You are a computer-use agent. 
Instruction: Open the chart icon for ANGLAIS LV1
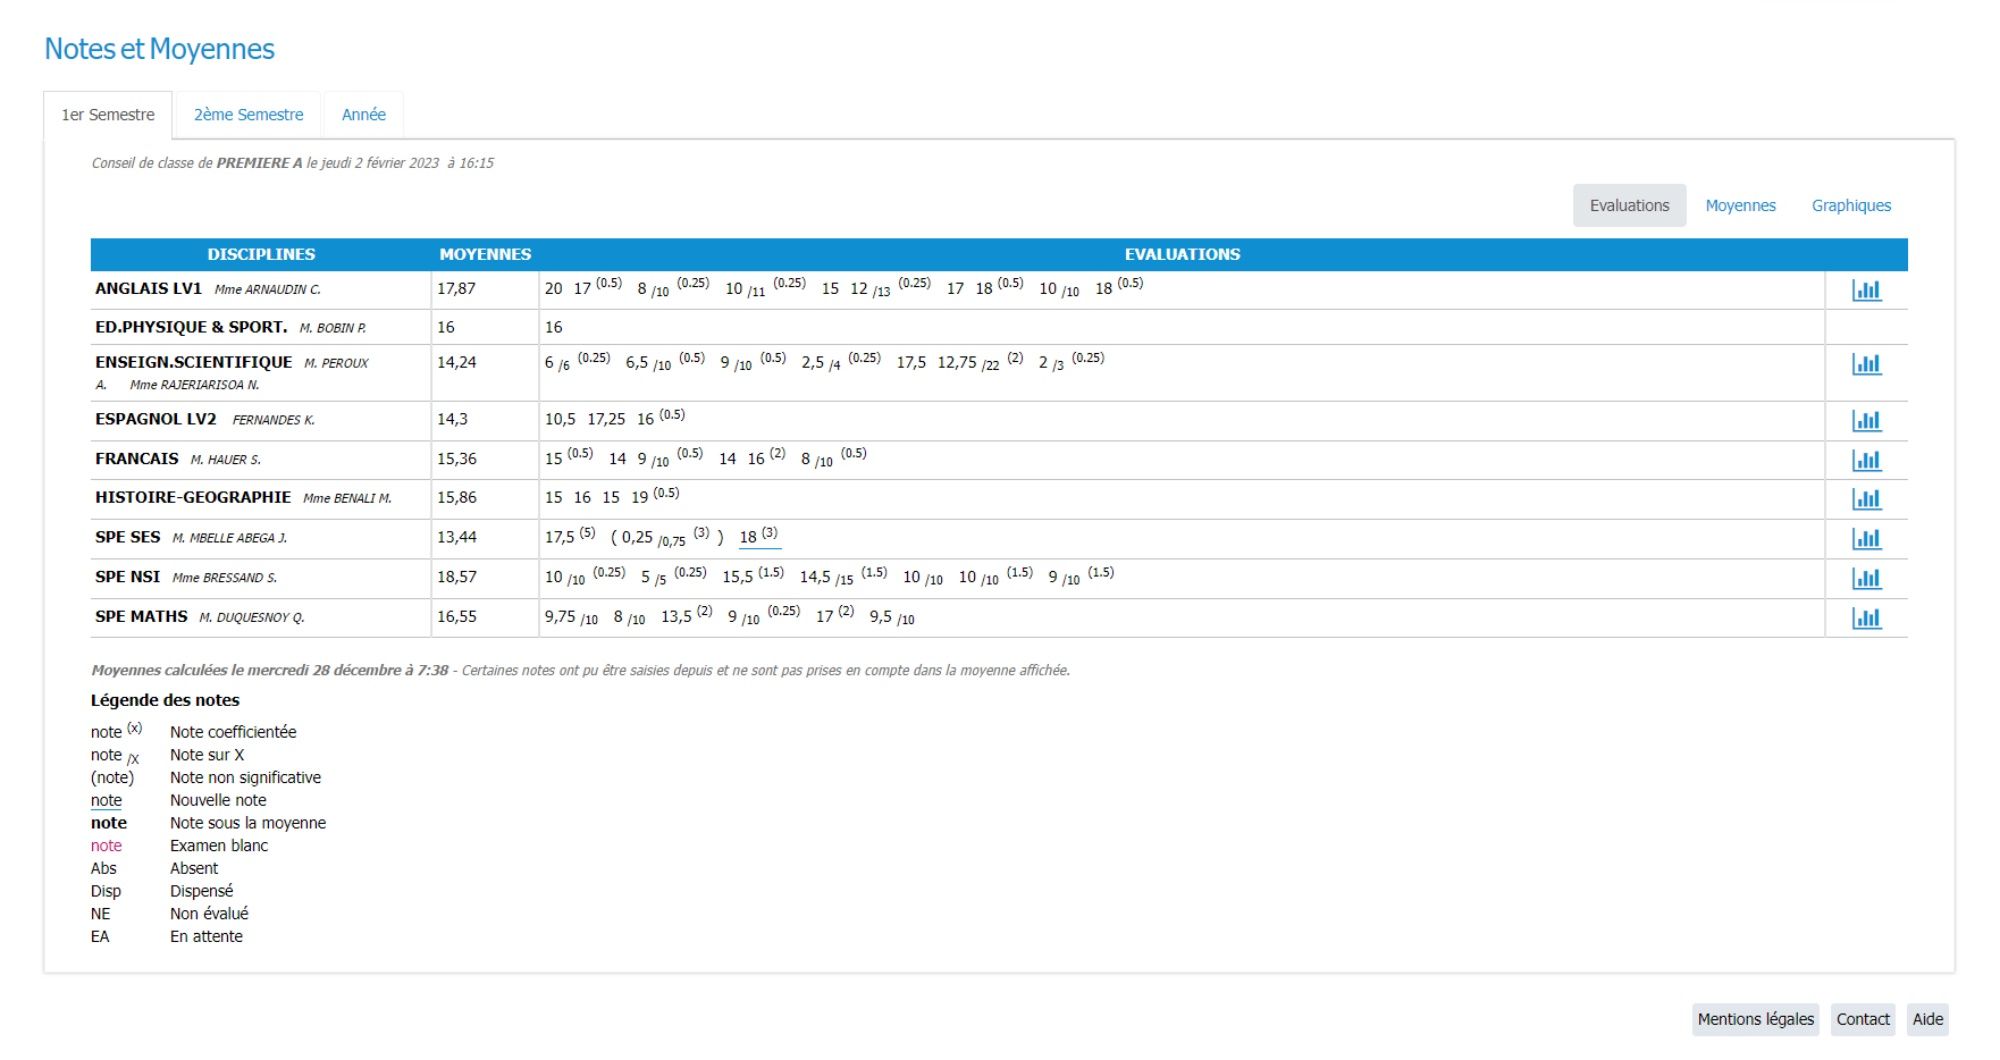click(x=1866, y=290)
